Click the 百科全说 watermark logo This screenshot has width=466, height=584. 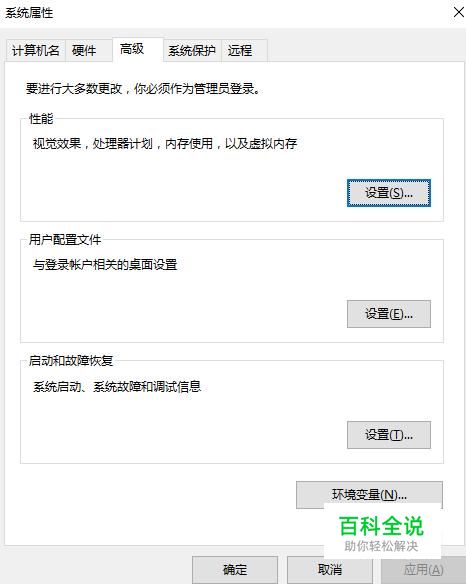tap(382, 532)
